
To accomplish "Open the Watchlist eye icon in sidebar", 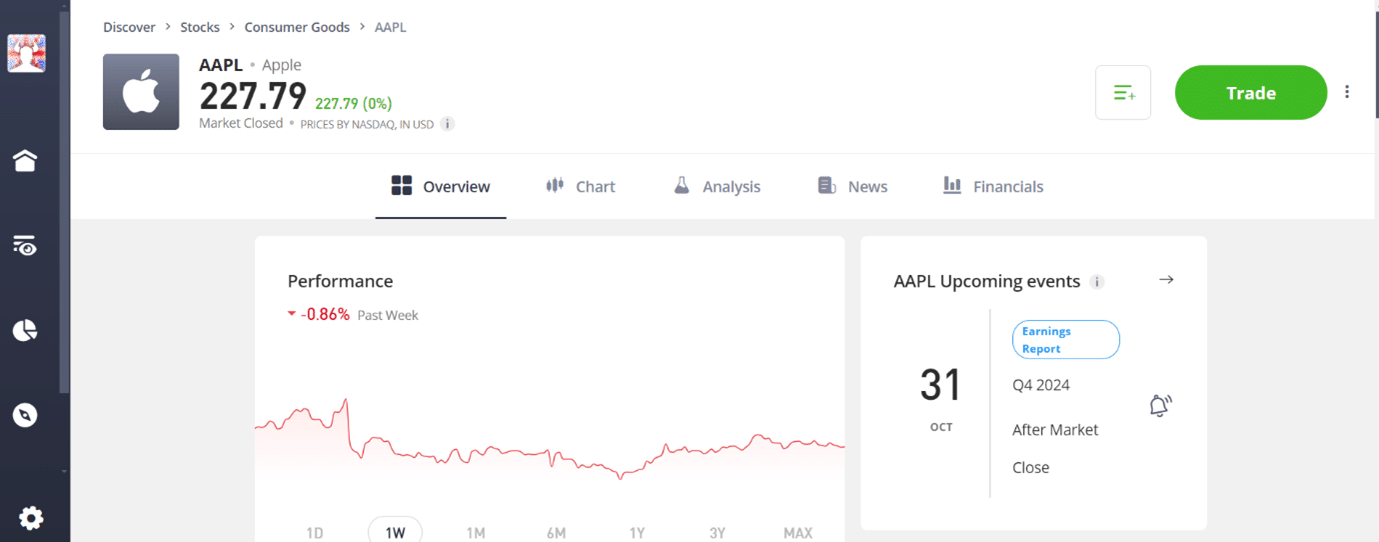I will click(25, 246).
